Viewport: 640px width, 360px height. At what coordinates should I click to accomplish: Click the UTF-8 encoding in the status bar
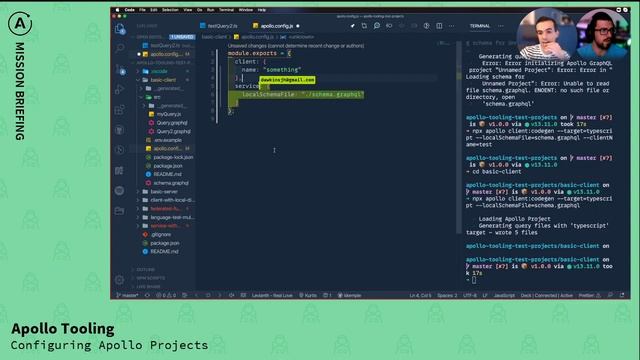(470, 295)
